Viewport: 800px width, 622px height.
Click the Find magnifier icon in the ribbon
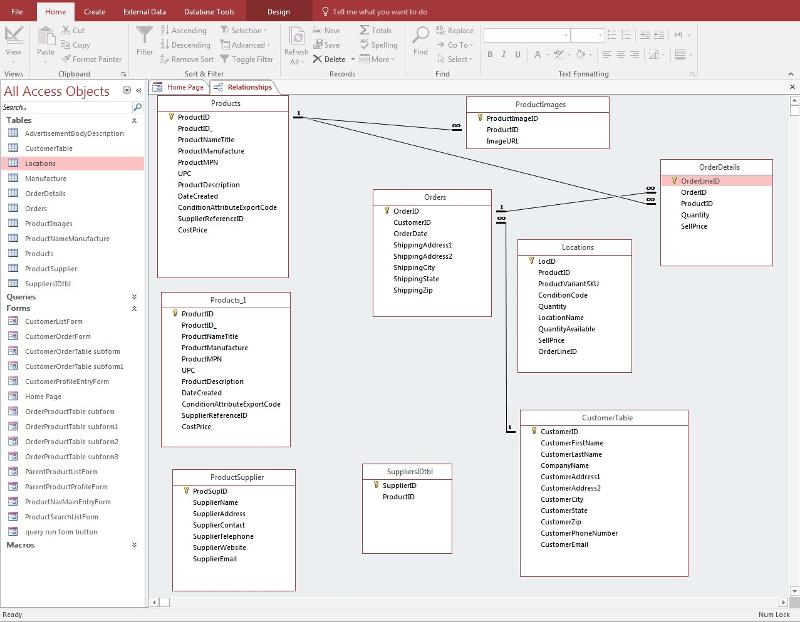(x=420, y=37)
